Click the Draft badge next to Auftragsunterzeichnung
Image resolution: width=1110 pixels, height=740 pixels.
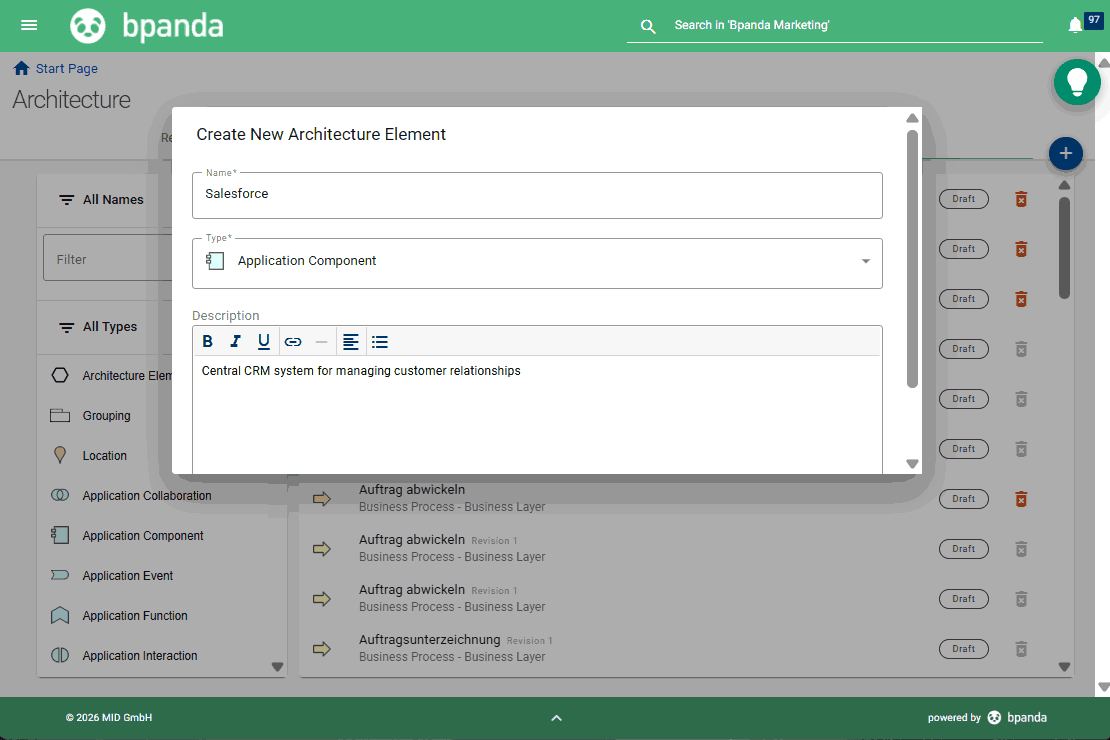[x=963, y=648]
